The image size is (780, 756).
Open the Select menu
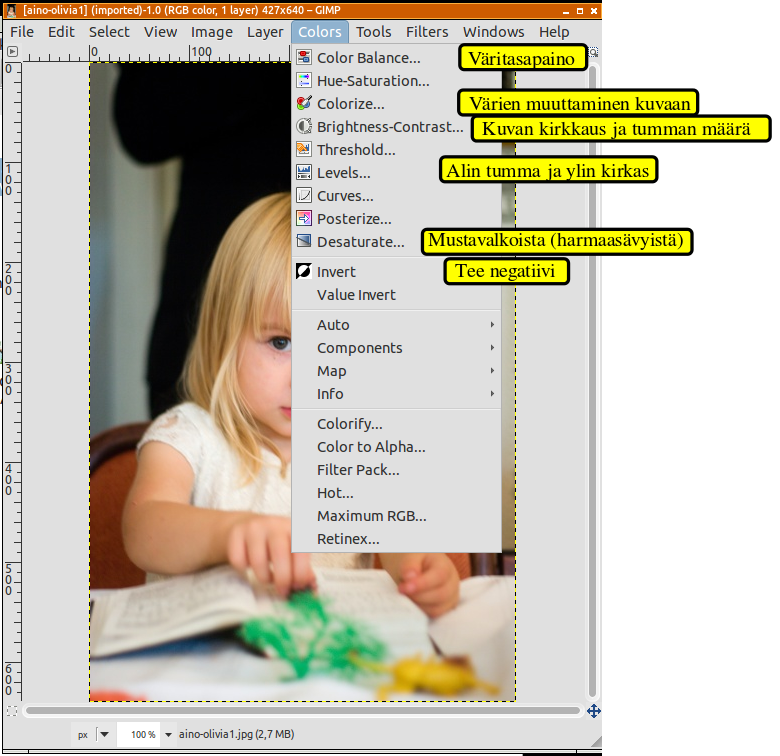click(x=109, y=32)
